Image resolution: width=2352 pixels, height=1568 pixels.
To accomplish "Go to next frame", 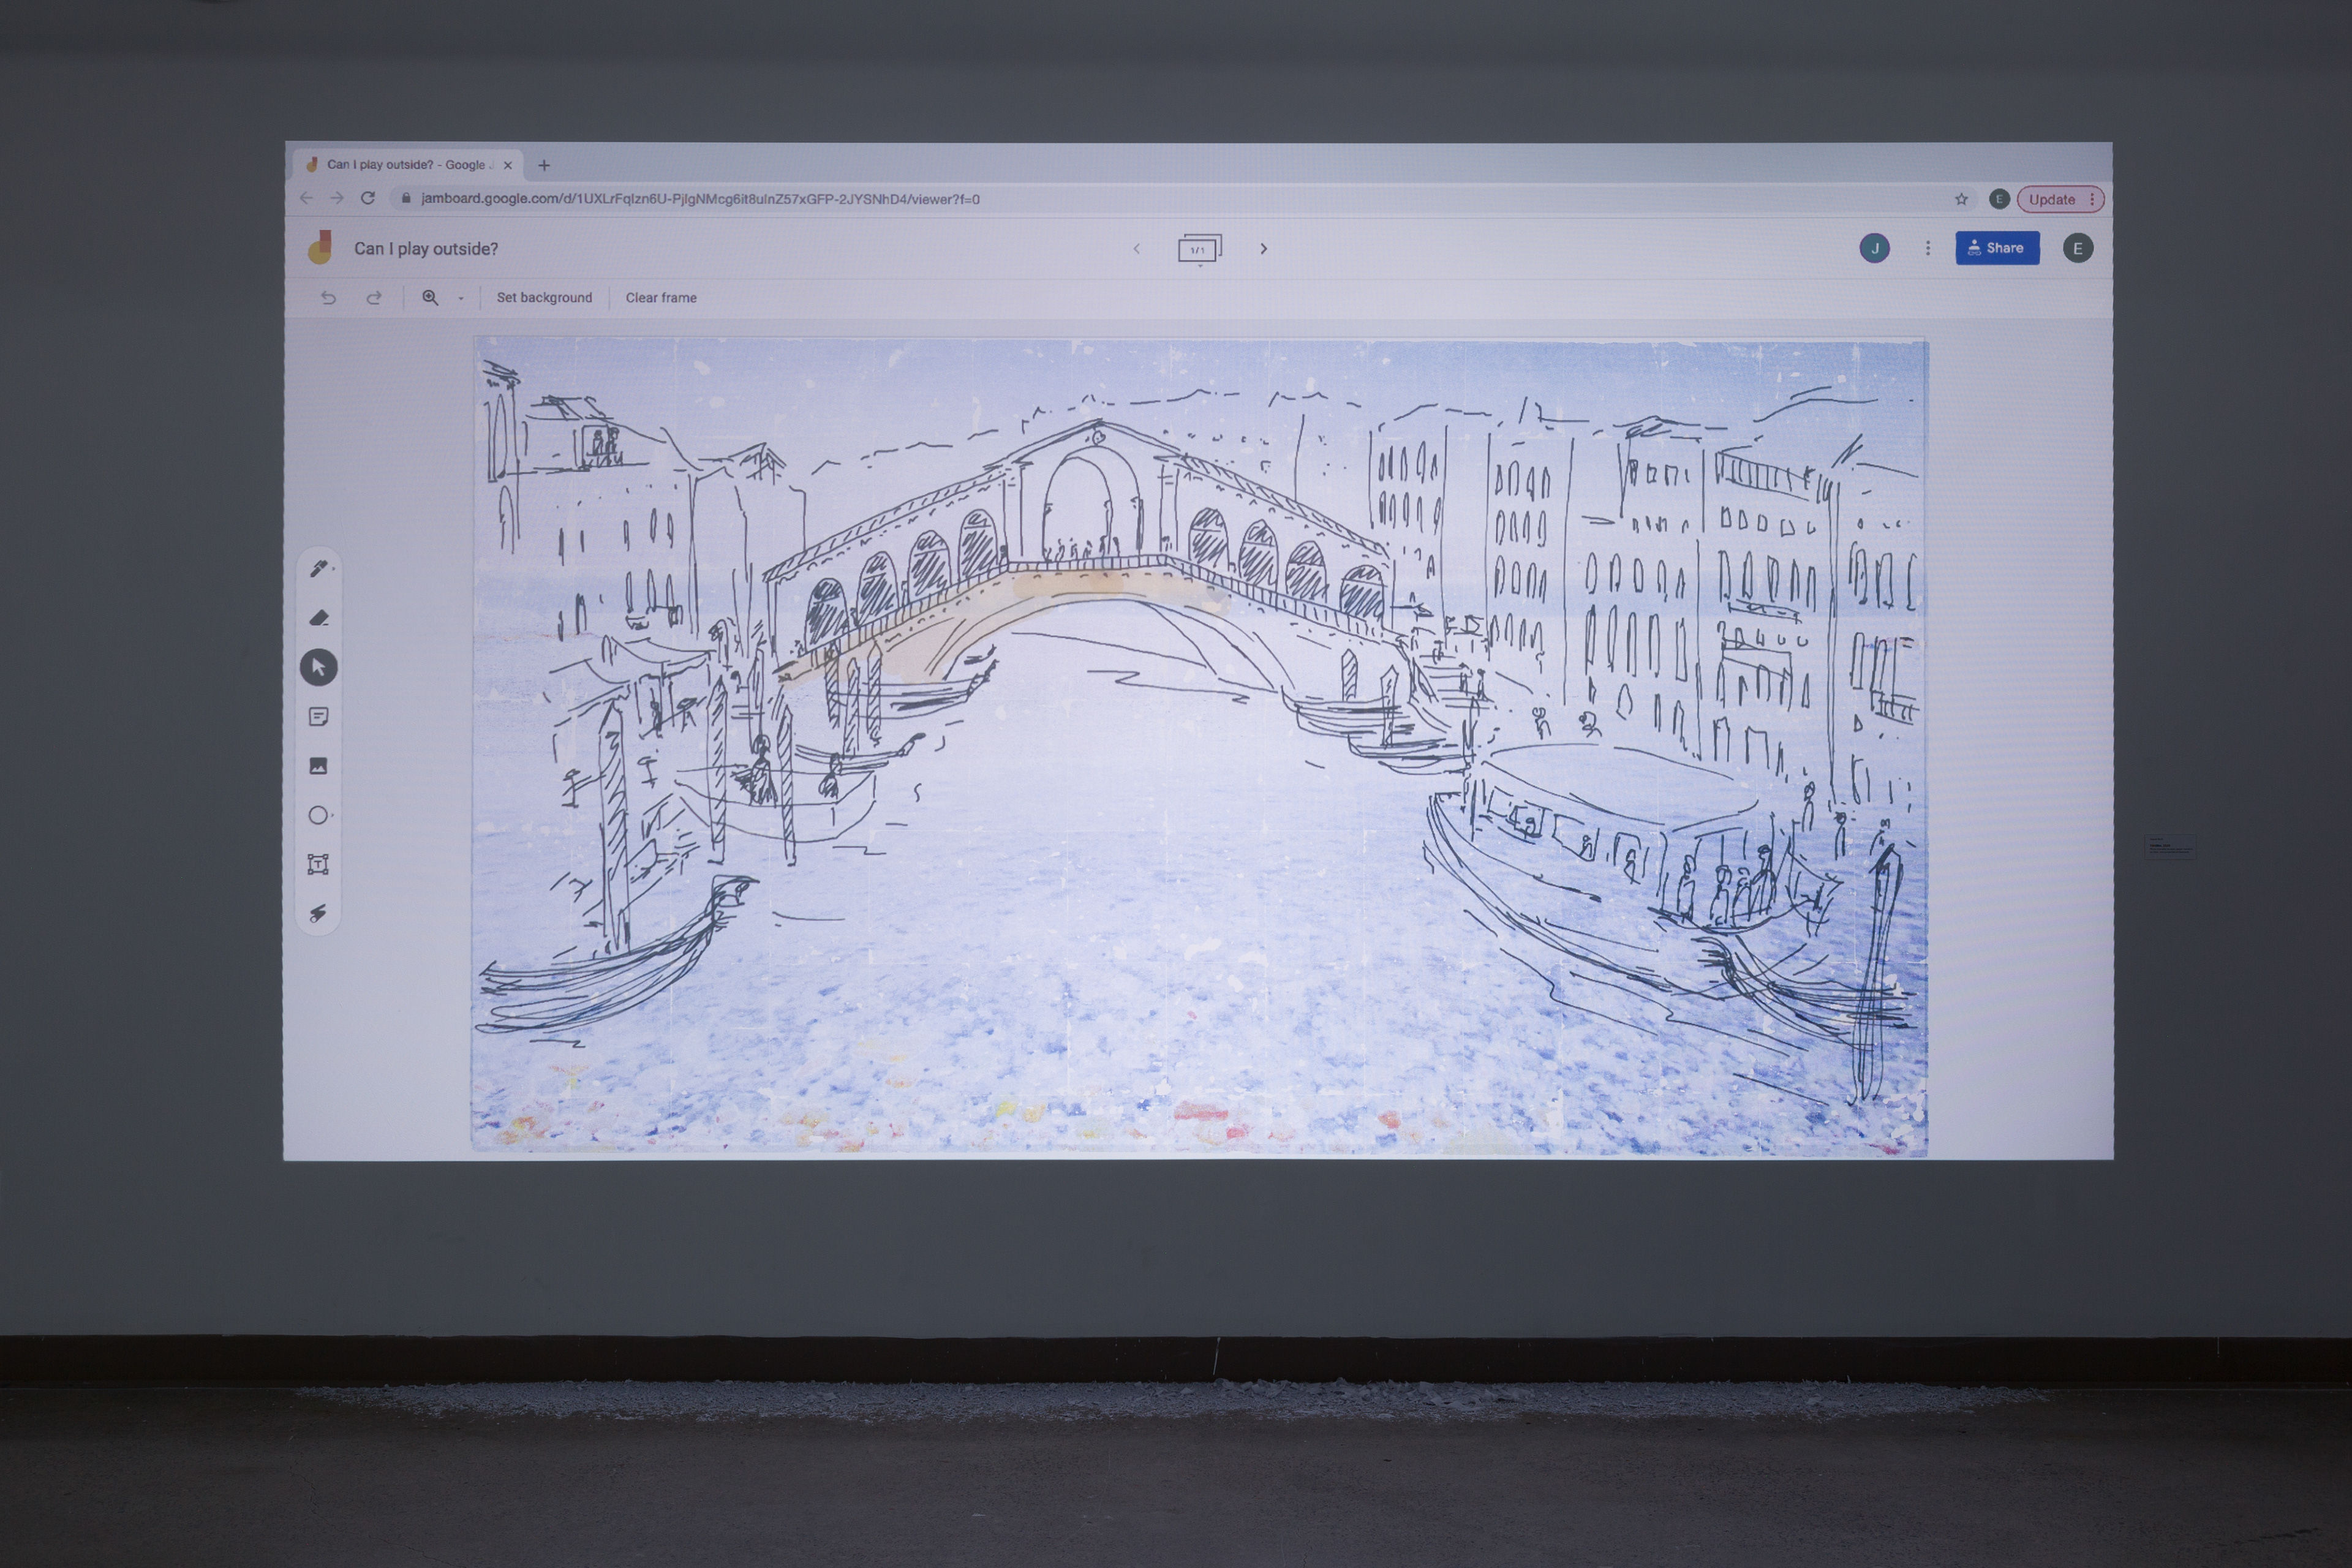I will (x=1263, y=248).
